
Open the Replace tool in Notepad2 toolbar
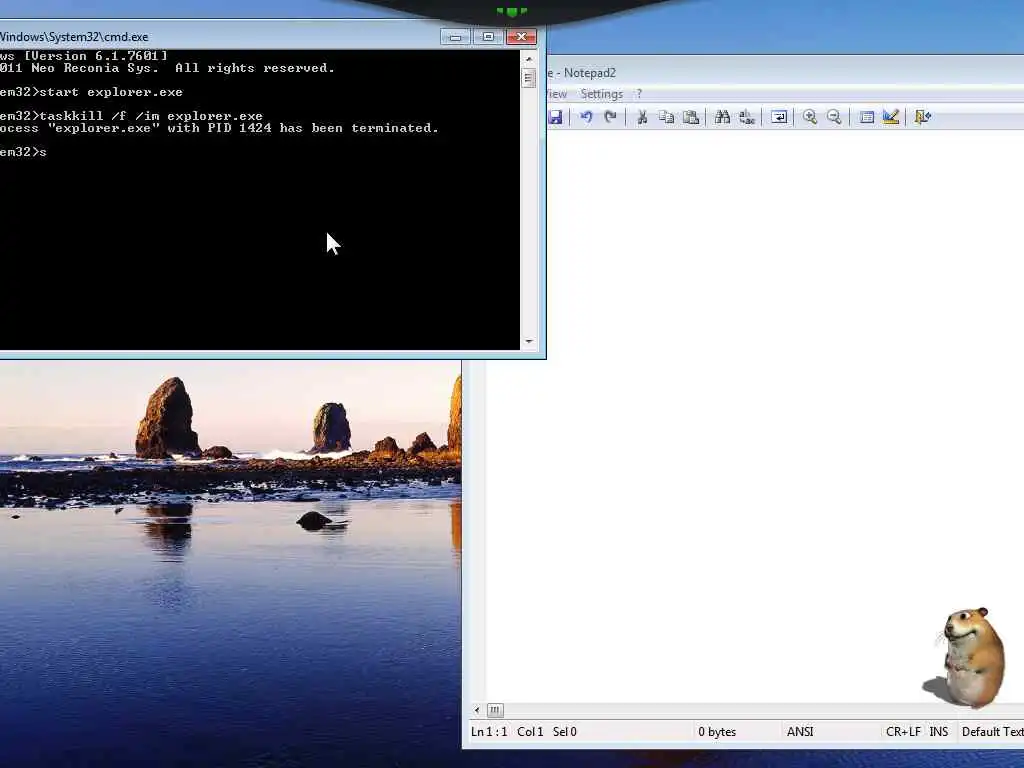(746, 117)
